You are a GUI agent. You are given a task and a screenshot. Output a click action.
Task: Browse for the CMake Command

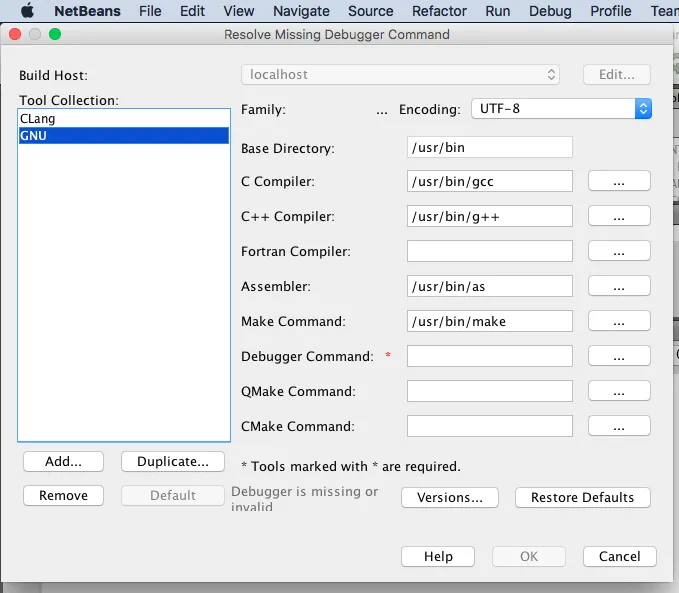[x=619, y=426]
